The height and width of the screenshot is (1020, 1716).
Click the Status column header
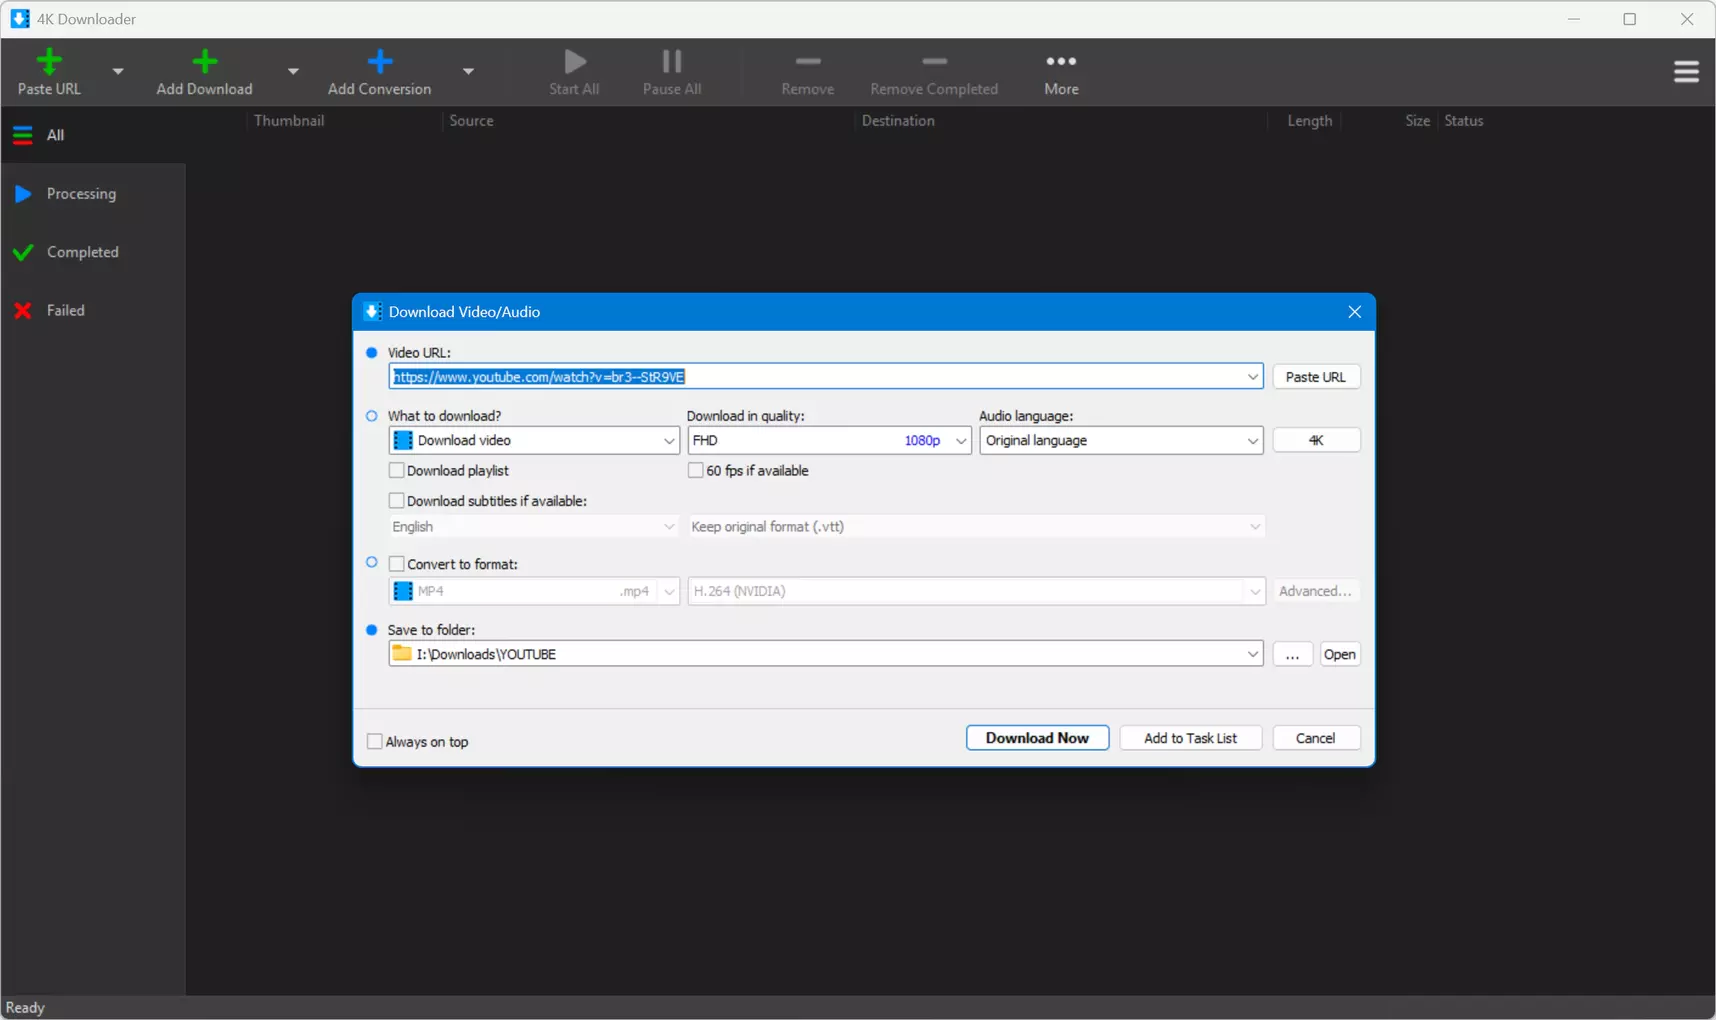pos(1463,121)
